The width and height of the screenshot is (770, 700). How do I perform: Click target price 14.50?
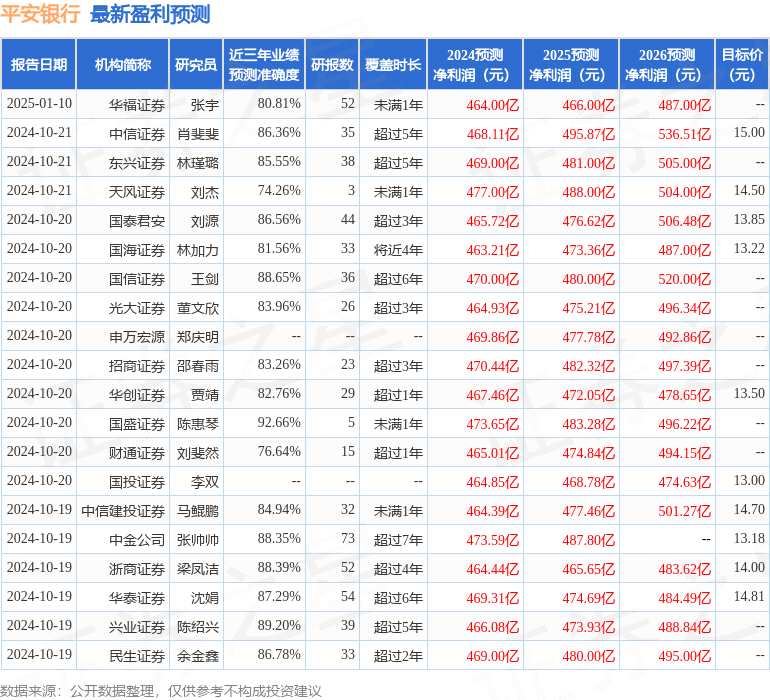pyautogui.click(x=749, y=191)
